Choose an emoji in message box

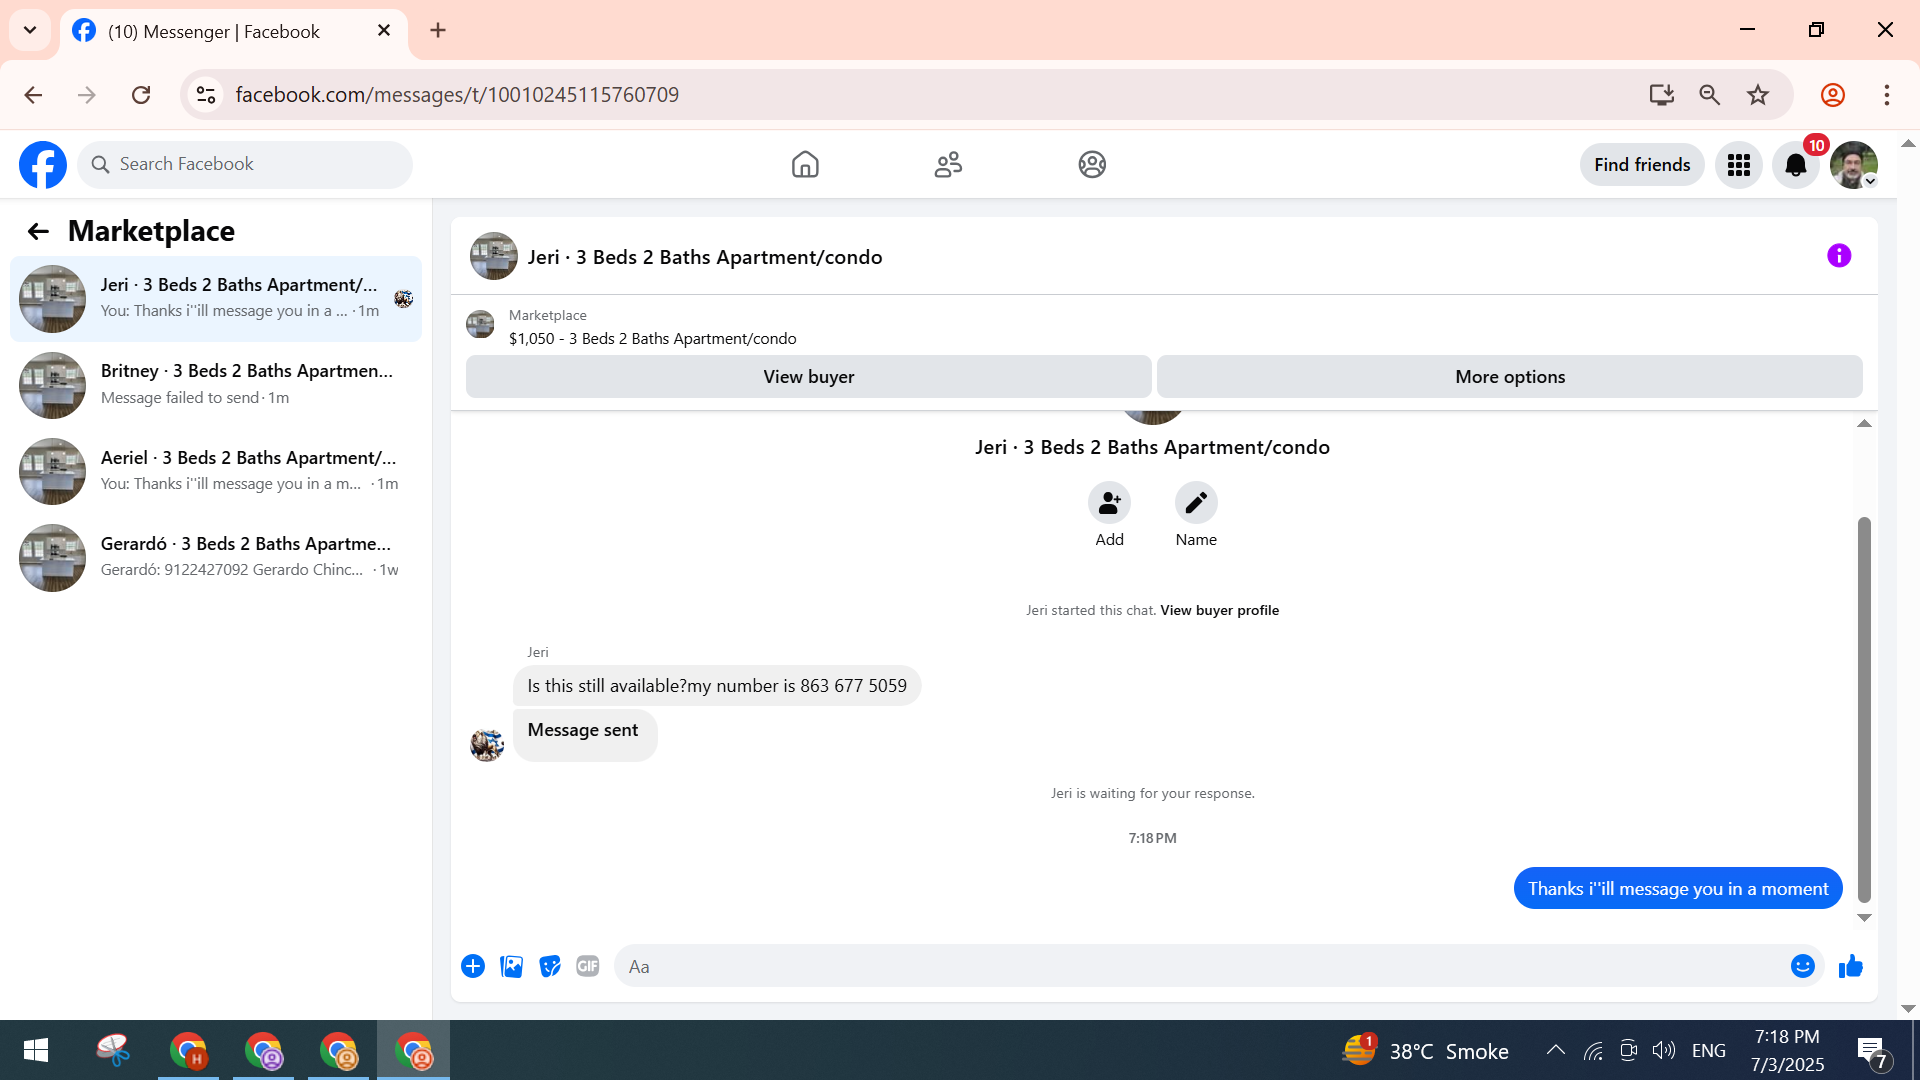click(1802, 966)
